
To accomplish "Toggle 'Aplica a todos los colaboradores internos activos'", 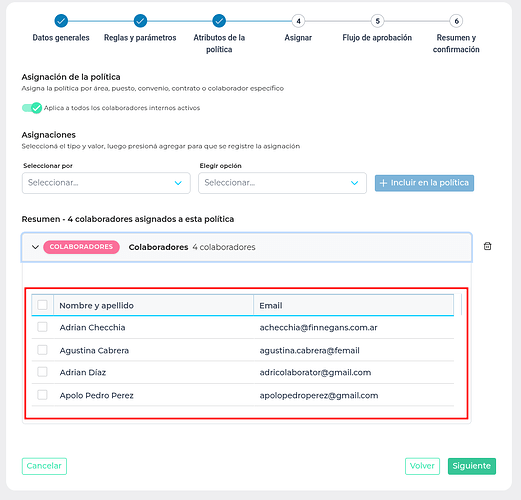I will pyautogui.click(x=32, y=108).
